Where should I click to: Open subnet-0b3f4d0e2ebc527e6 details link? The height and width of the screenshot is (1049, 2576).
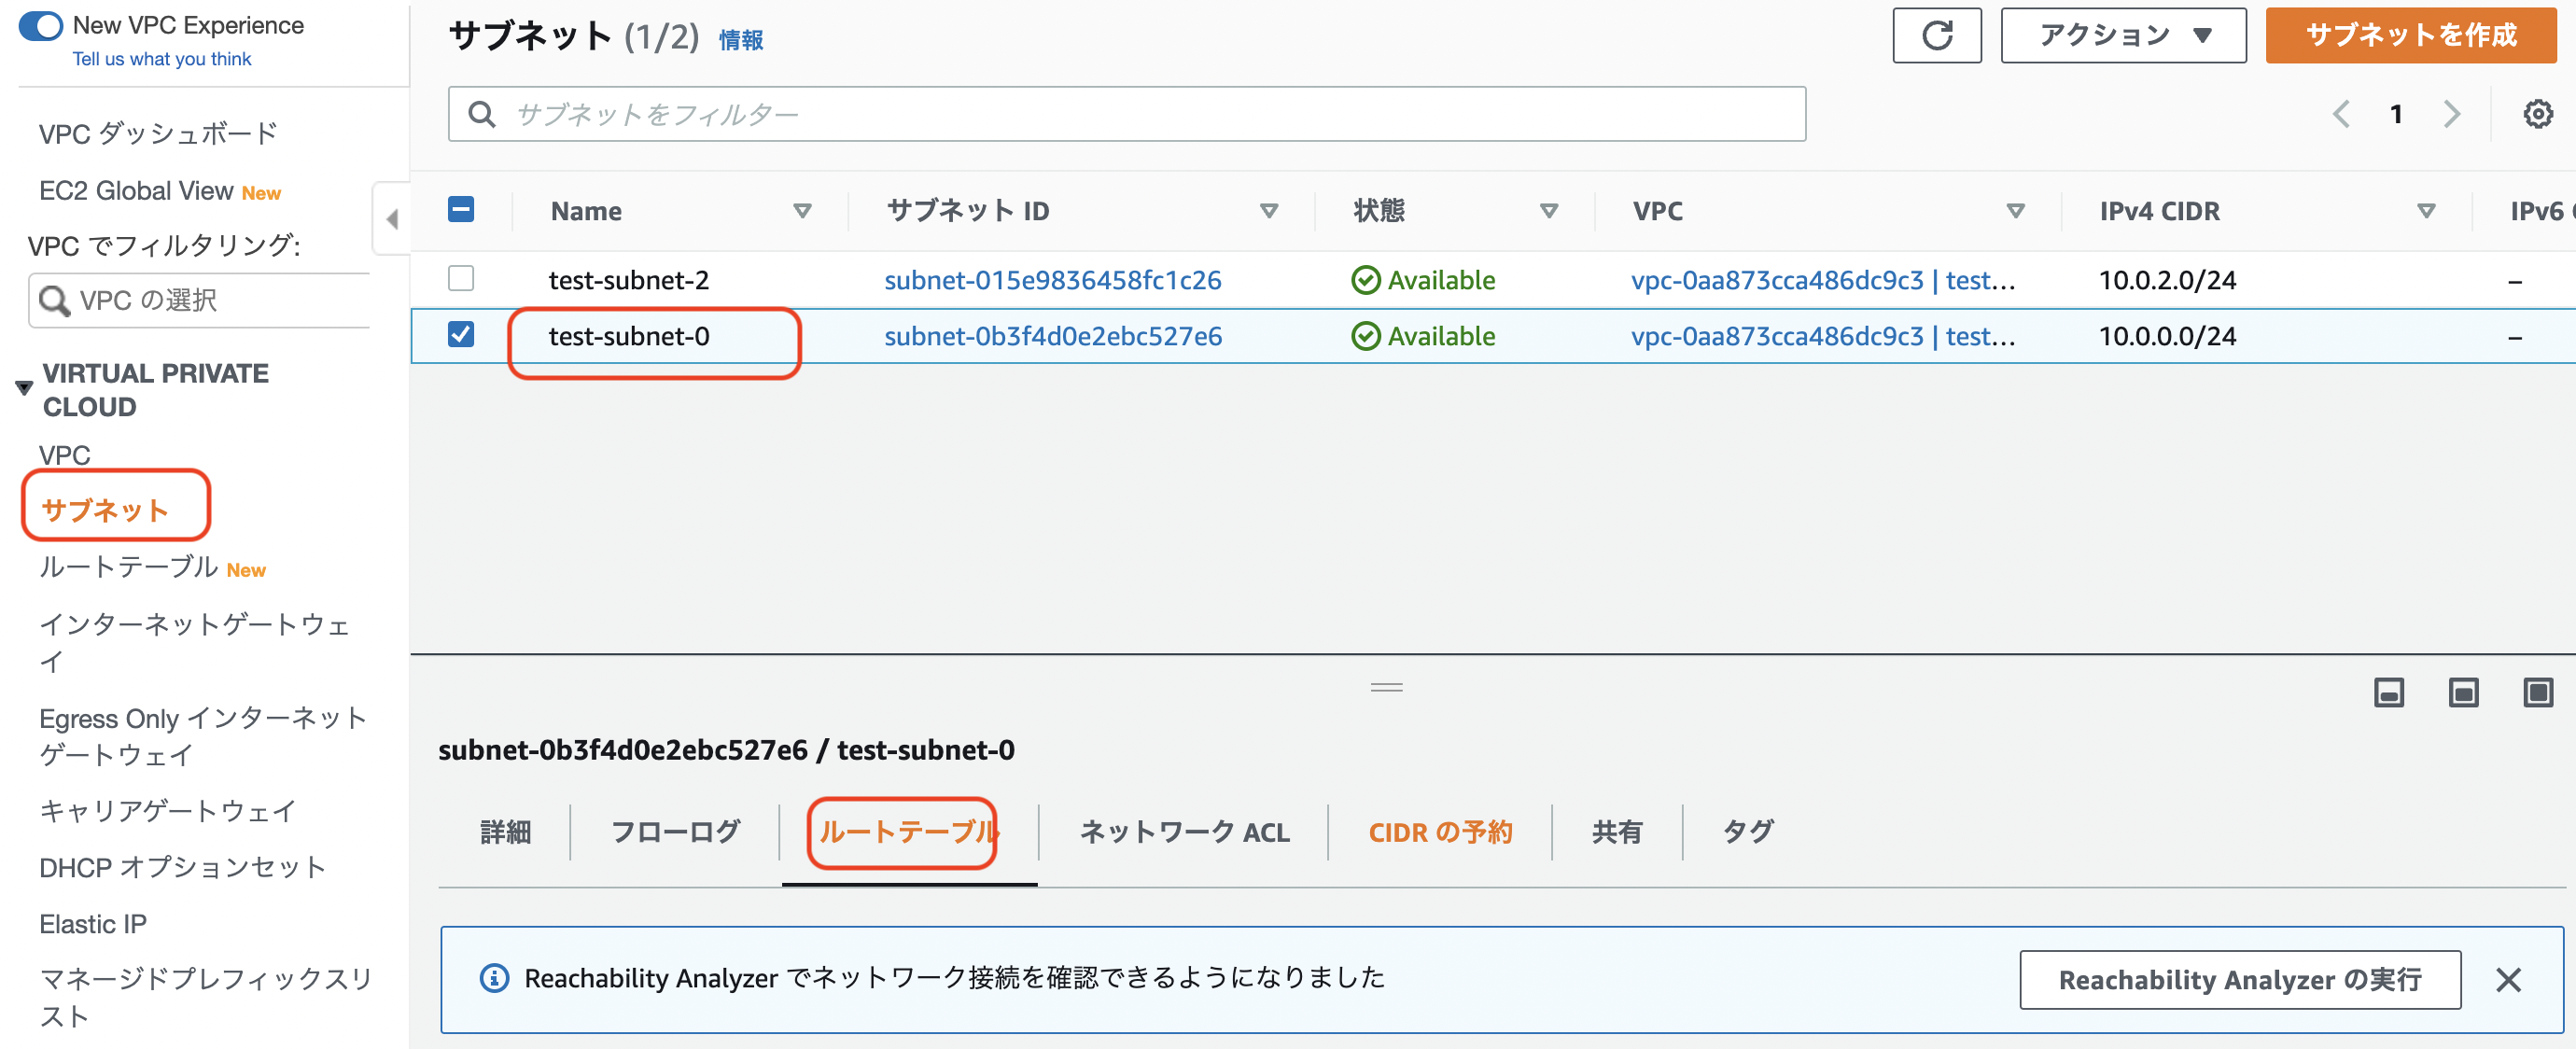click(x=1053, y=336)
